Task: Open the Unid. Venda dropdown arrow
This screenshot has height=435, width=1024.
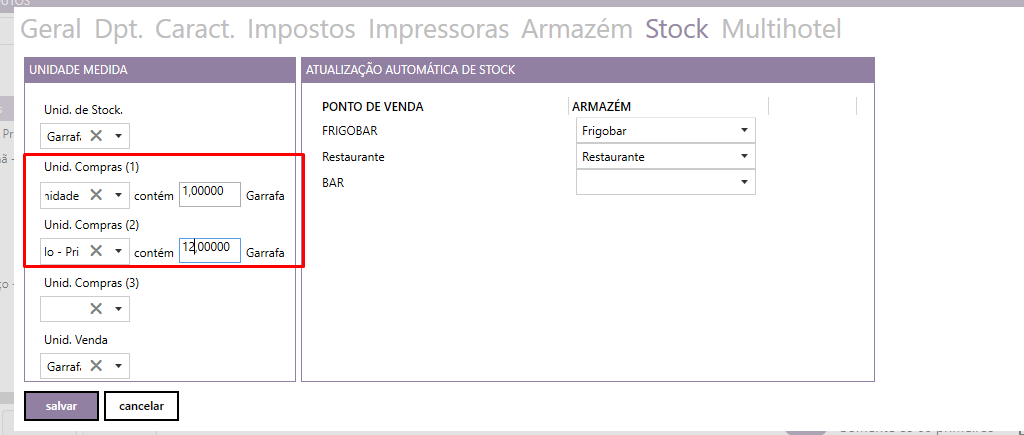Action: (x=118, y=366)
